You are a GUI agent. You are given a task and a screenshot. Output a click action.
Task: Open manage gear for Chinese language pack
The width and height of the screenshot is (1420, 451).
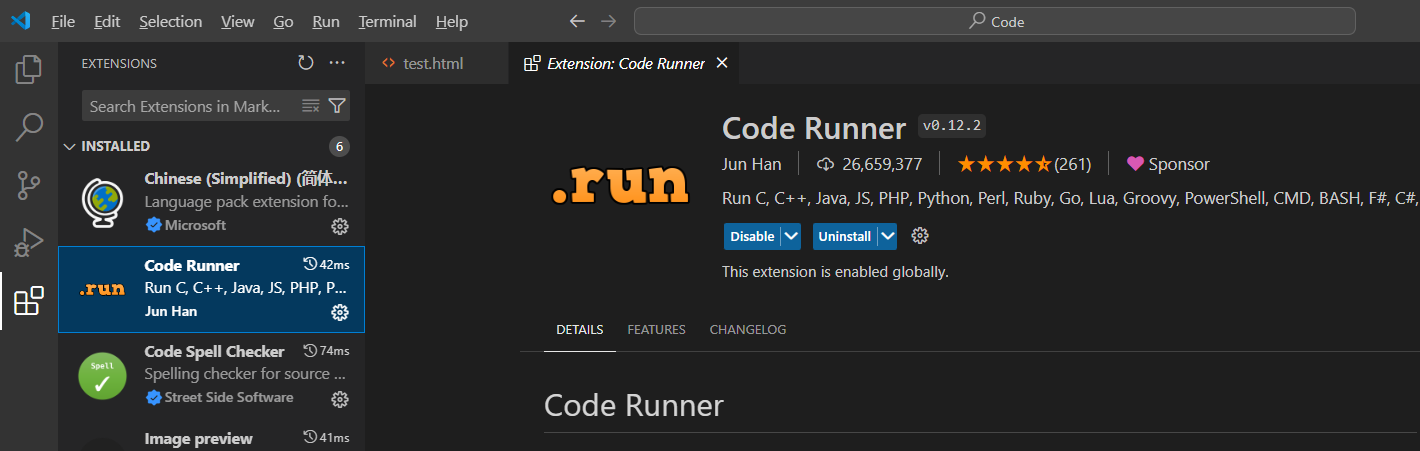340,226
